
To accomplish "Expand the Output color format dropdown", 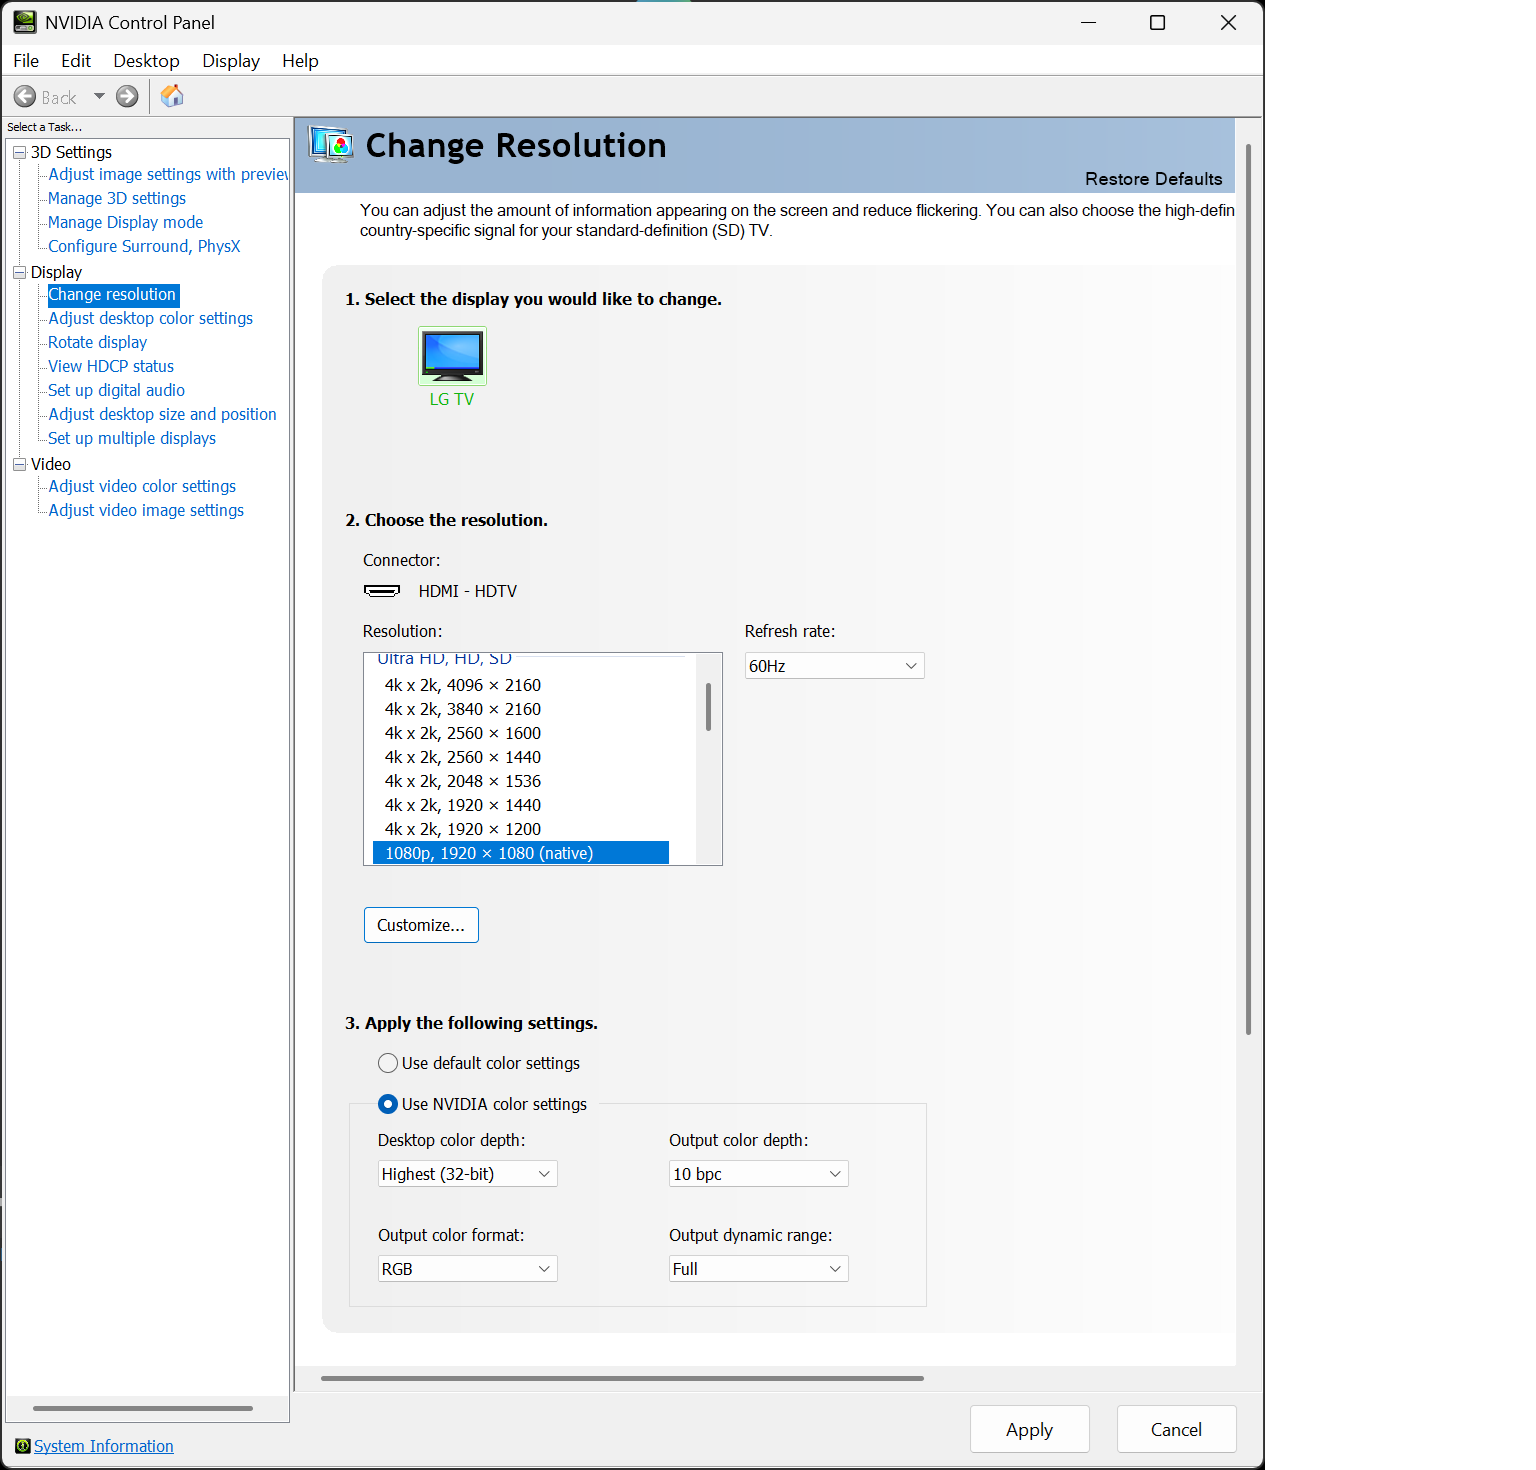I will 467,1269.
